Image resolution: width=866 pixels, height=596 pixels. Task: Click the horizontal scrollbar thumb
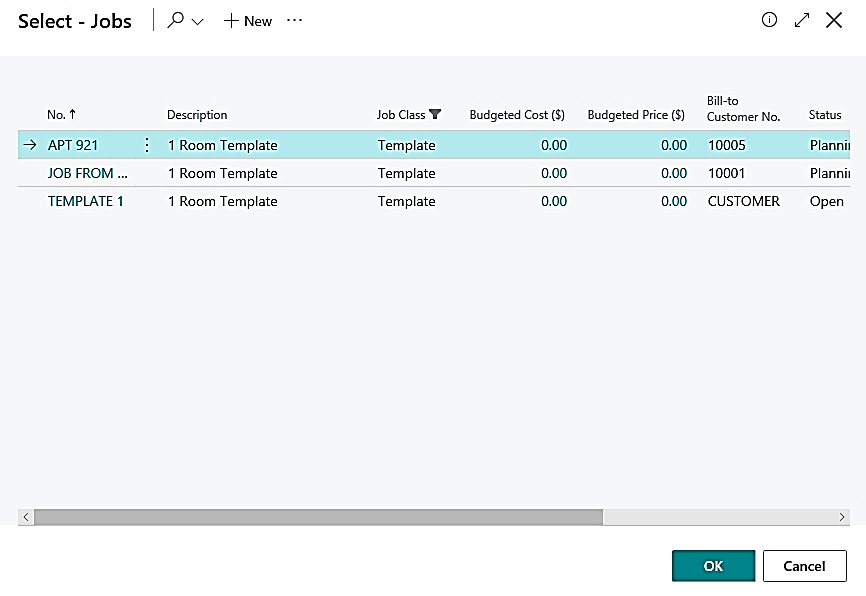pyautogui.click(x=318, y=517)
